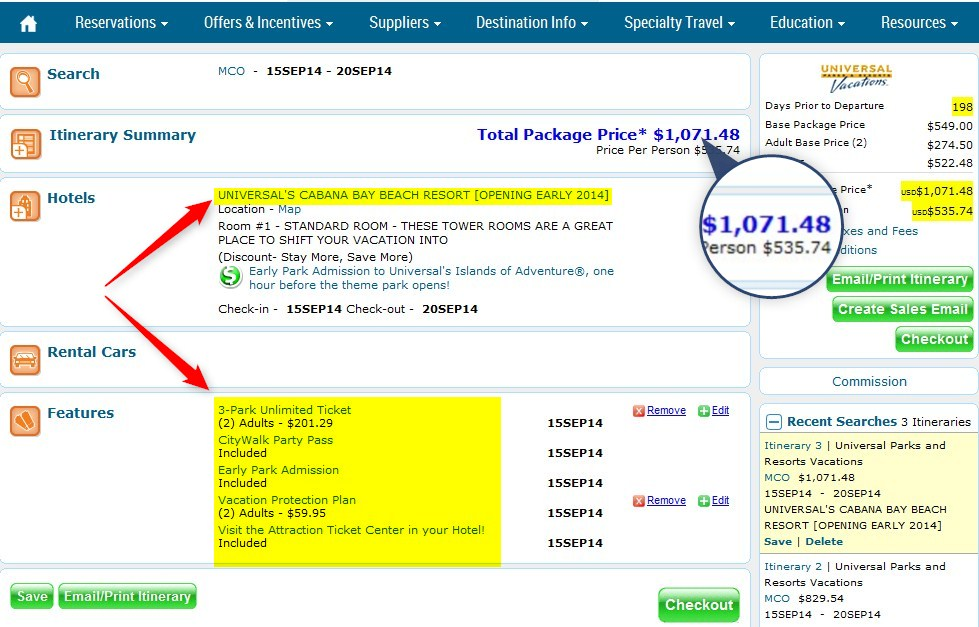Click the Hotels section building icon
Viewport: 979px width, 627px height.
coord(25,206)
